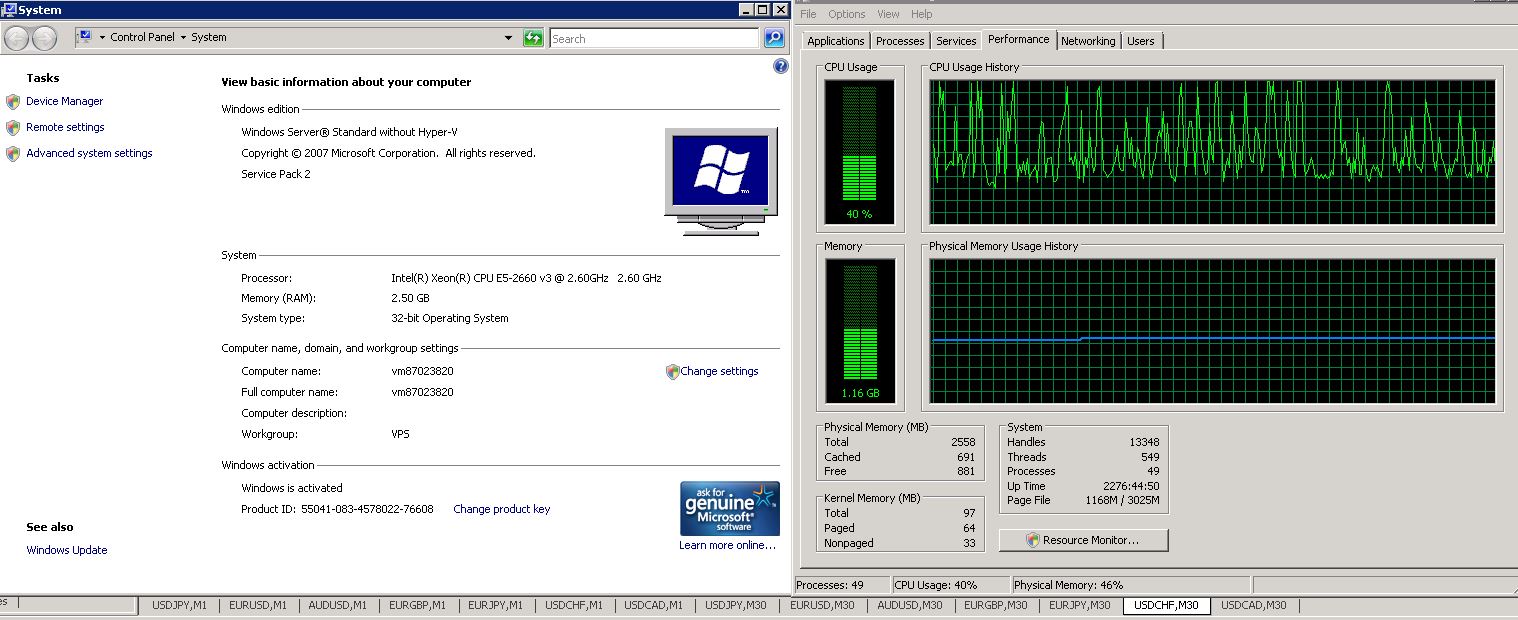Image resolution: width=1518 pixels, height=620 pixels.
Task: Open Device Manager link
Action: coord(64,101)
